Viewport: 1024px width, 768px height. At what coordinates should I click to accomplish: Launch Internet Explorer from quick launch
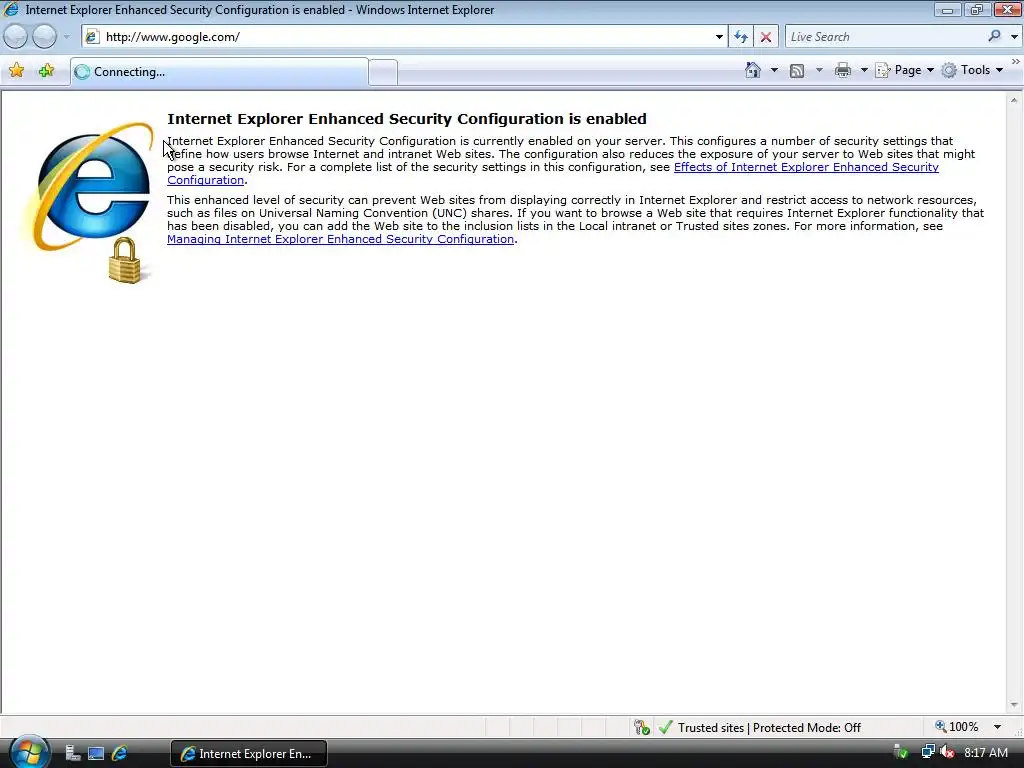pos(120,754)
